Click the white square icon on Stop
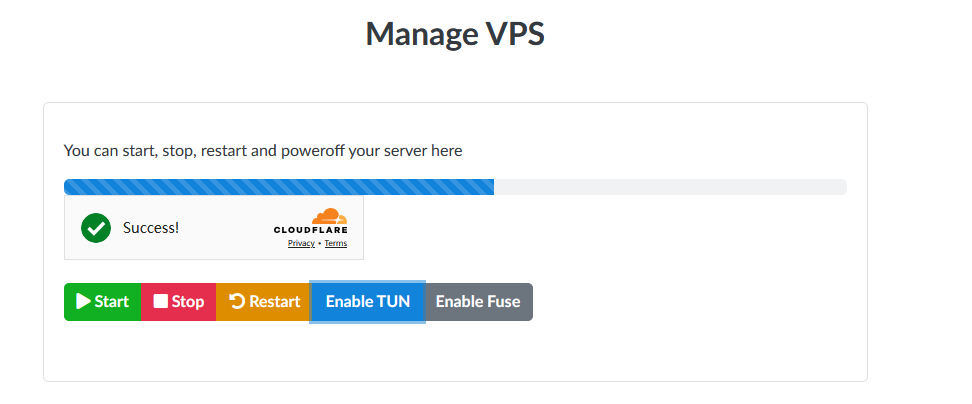The height and width of the screenshot is (404, 972). [x=161, y=301]
